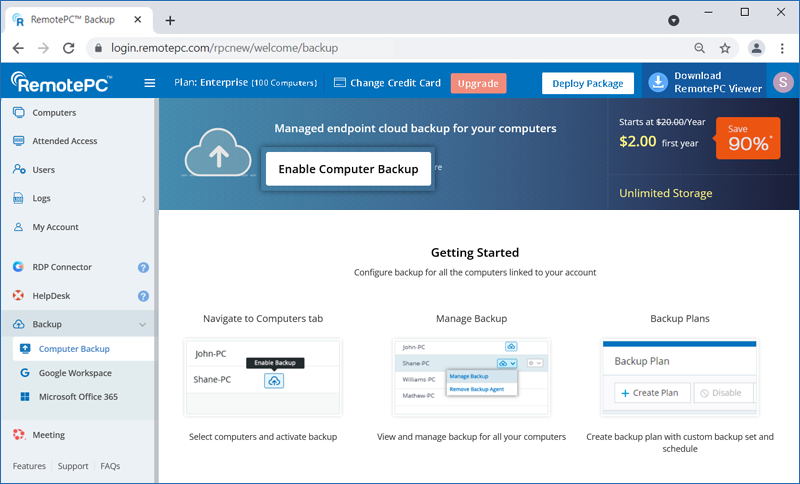This screenshot has width=800, height=484.
Task: Bookmark this page with the star icon
Action: [725, 47]
